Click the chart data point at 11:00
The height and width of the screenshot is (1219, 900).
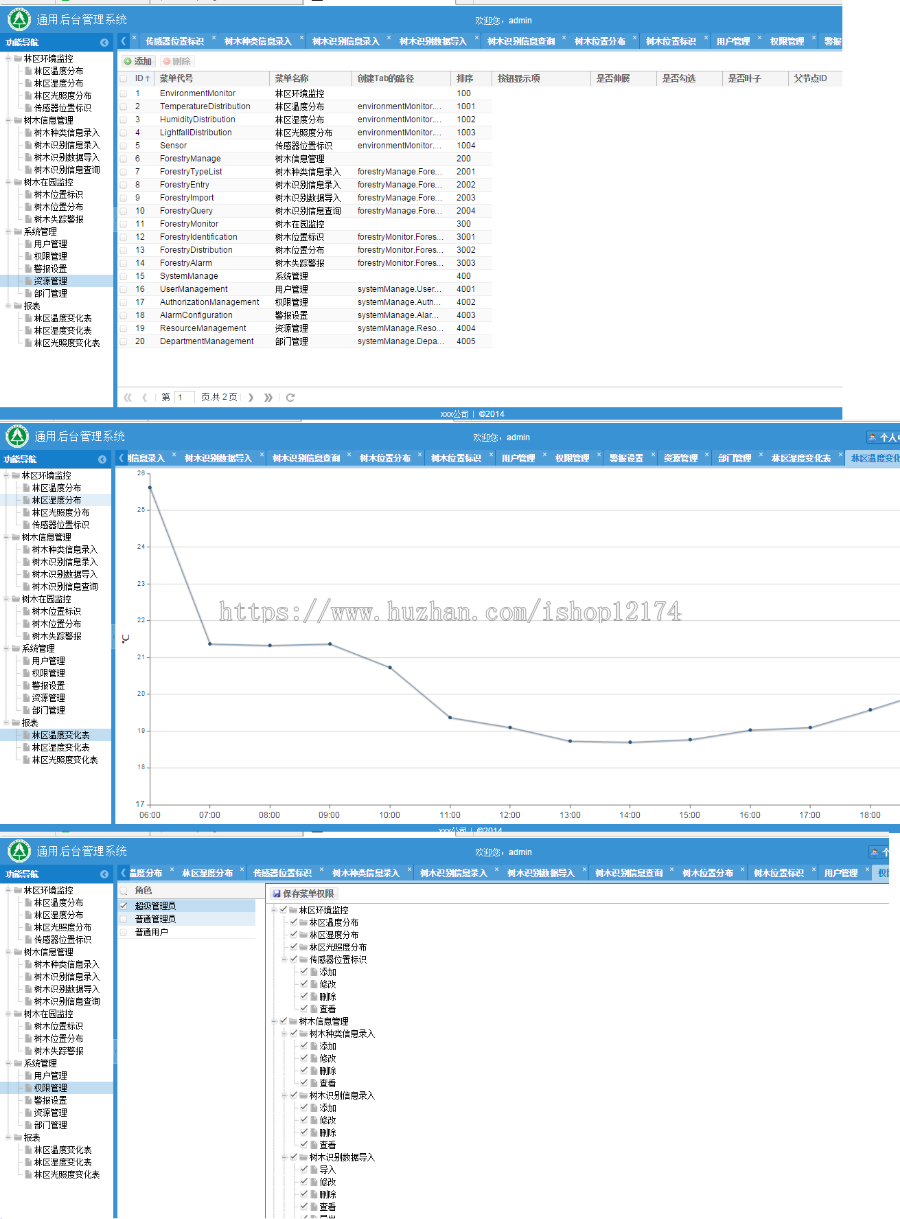450,717
